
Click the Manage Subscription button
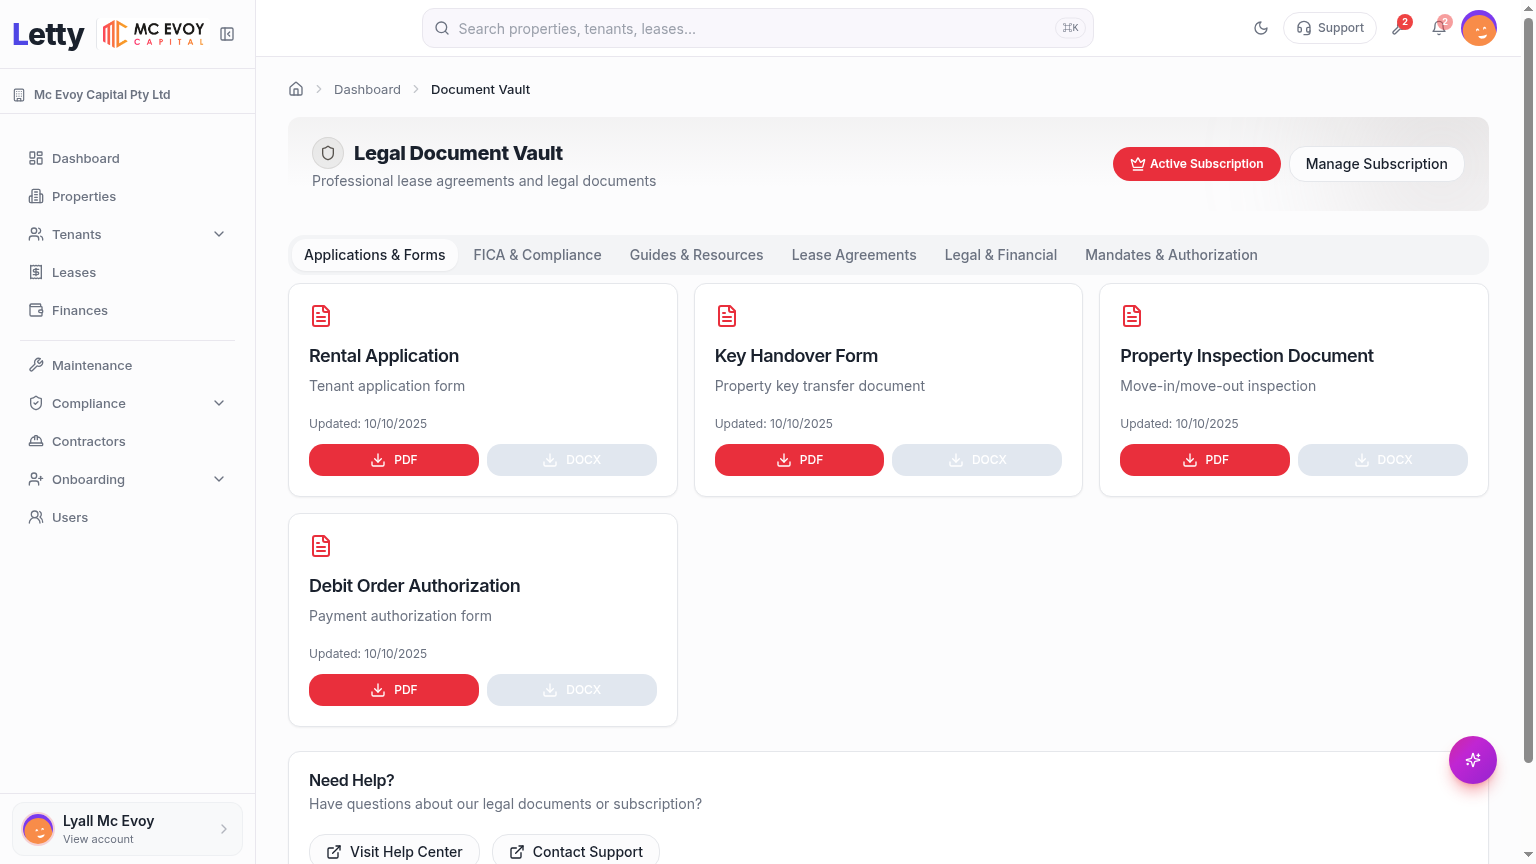tap(1376, 164)
